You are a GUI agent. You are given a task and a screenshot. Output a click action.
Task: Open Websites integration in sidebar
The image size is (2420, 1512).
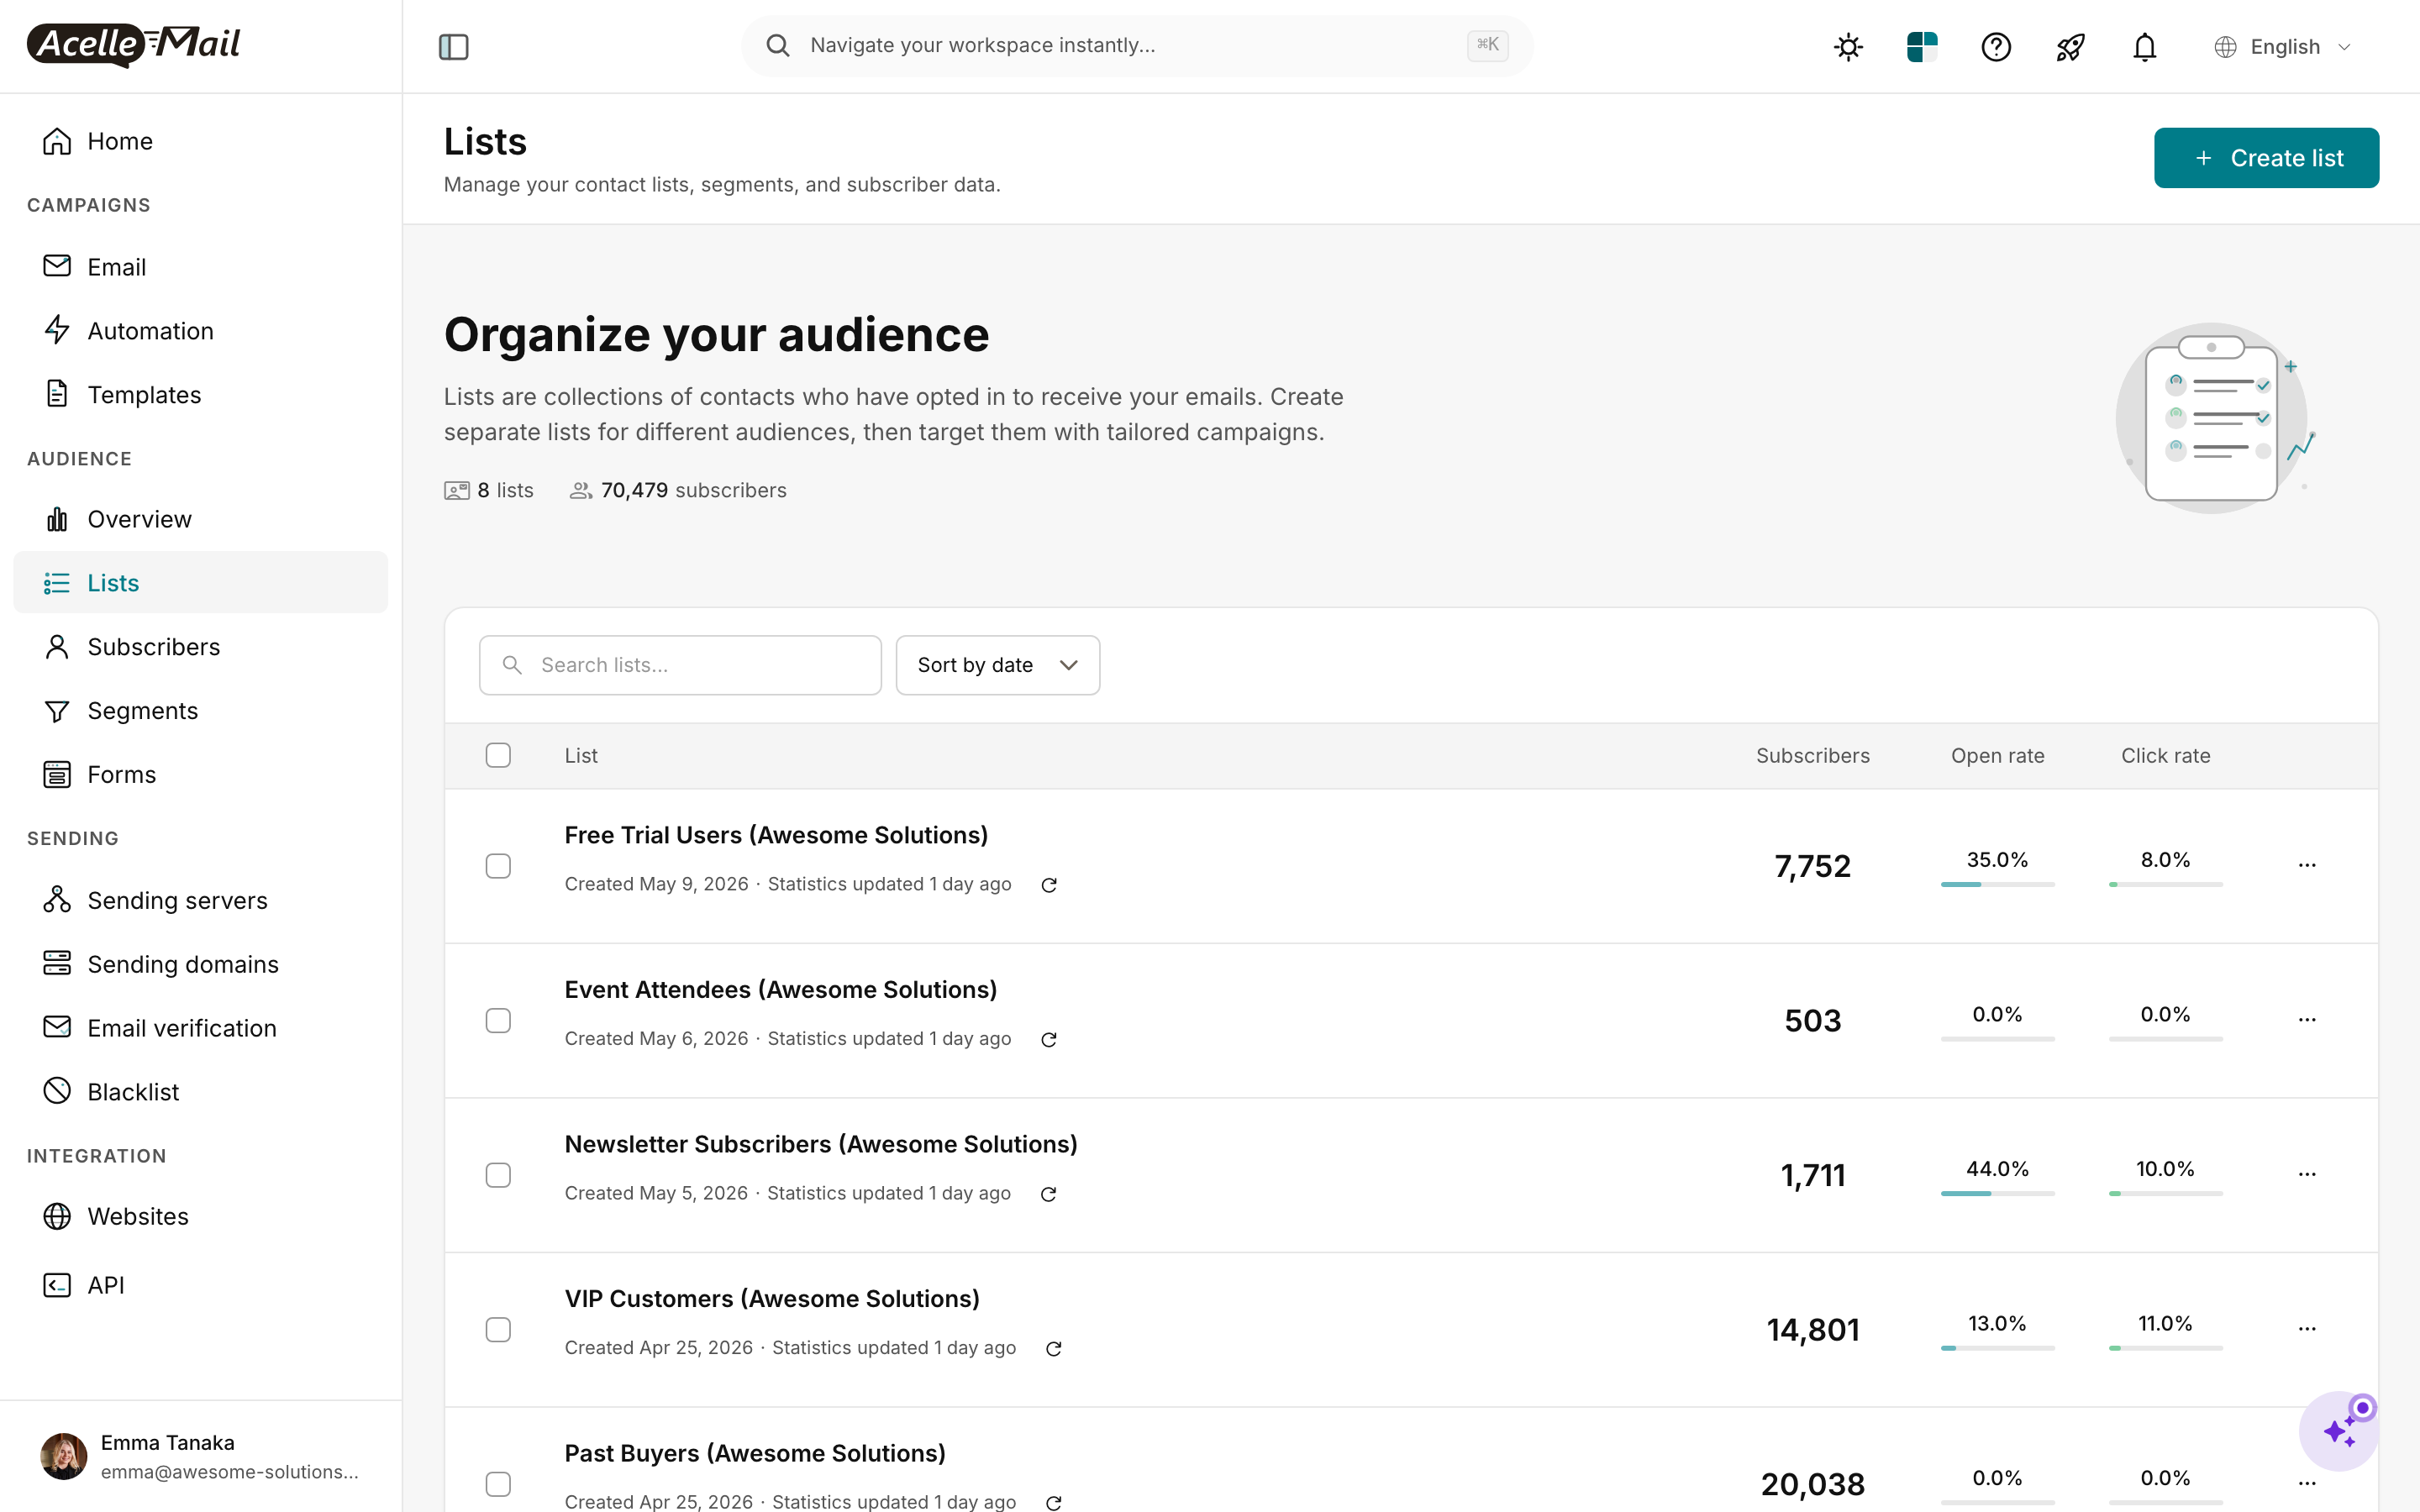point(200,1217)
